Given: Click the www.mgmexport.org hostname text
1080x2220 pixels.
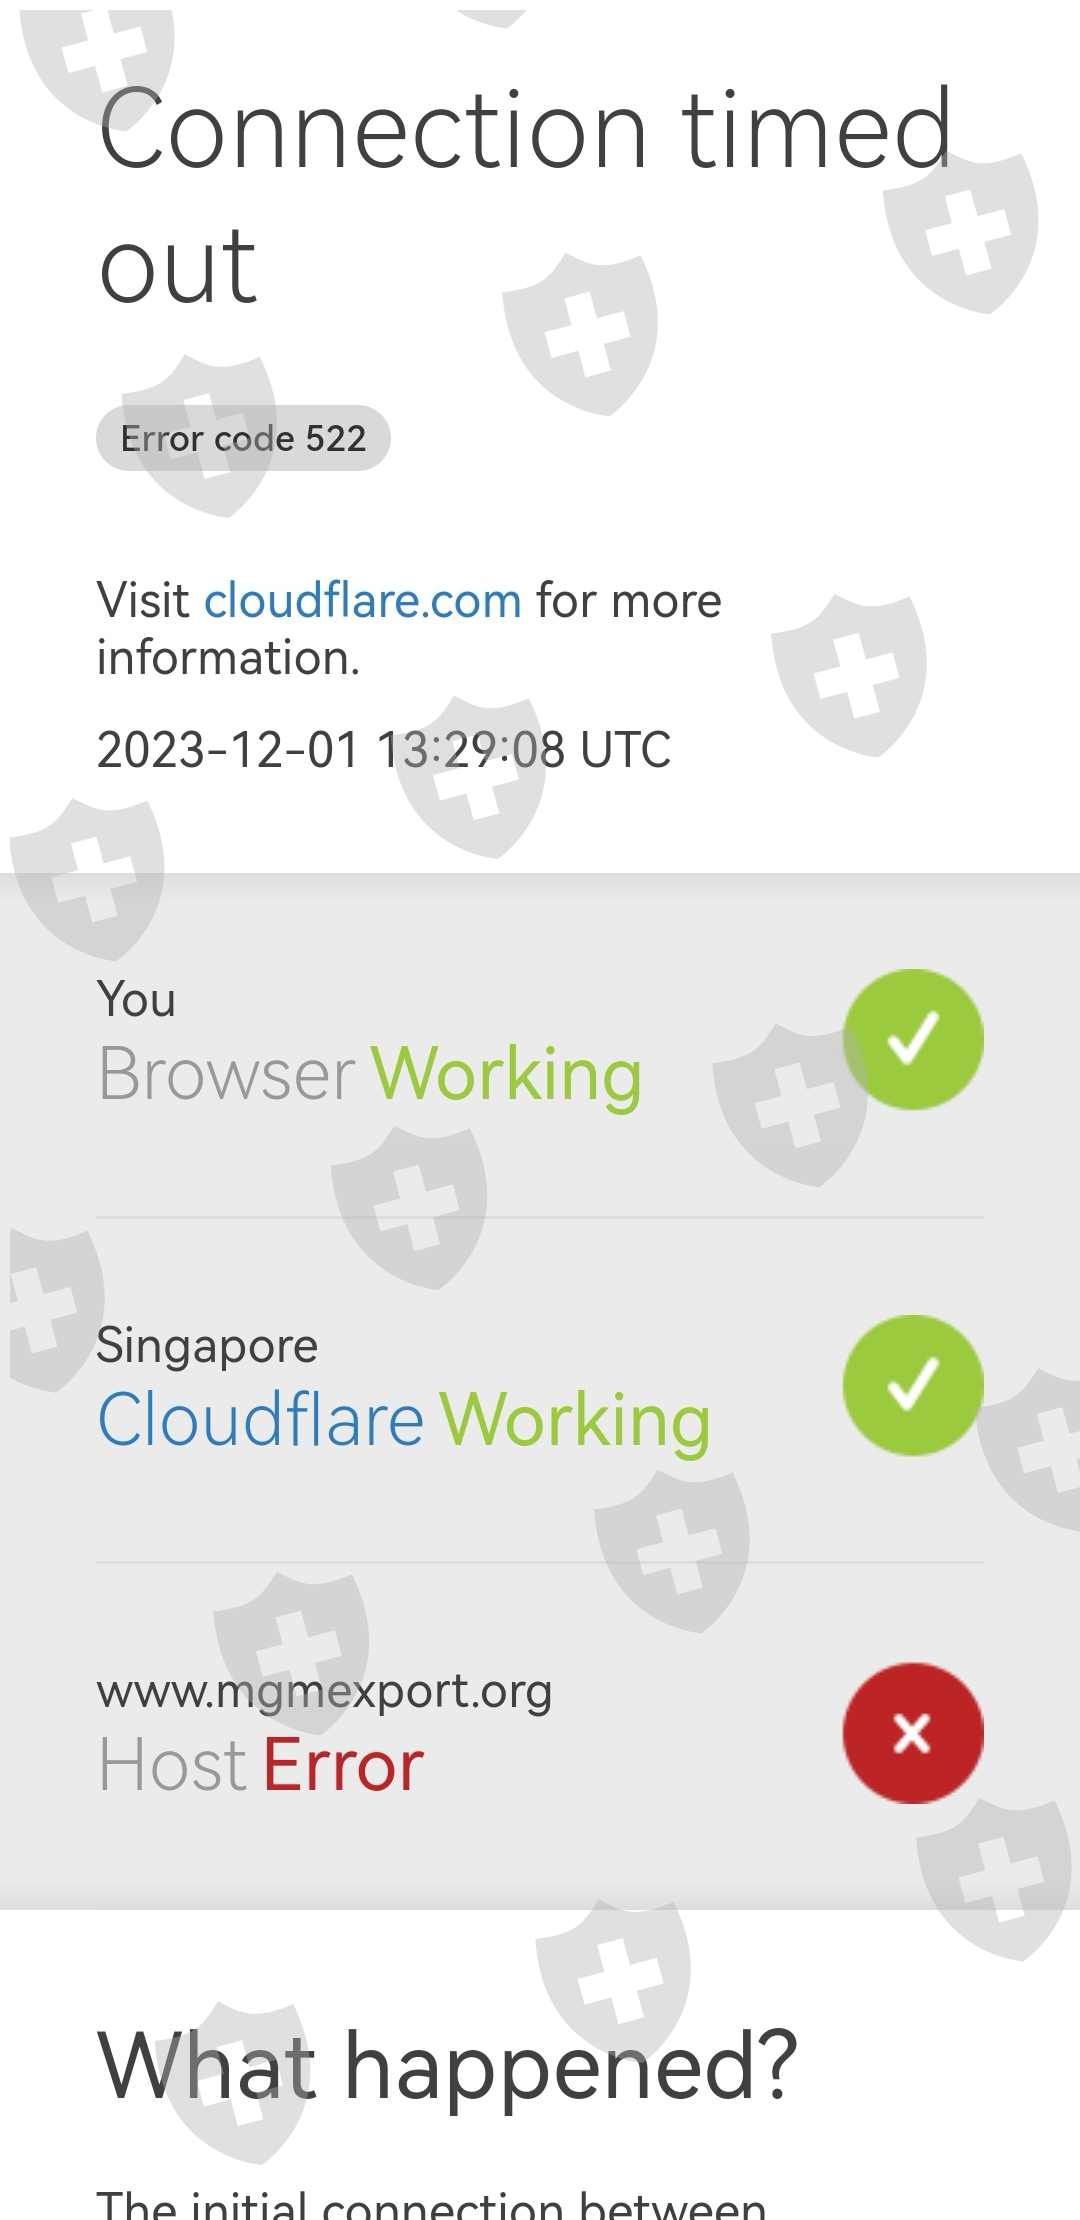Looking at the screenshot, I should (x=324, y=1692).
